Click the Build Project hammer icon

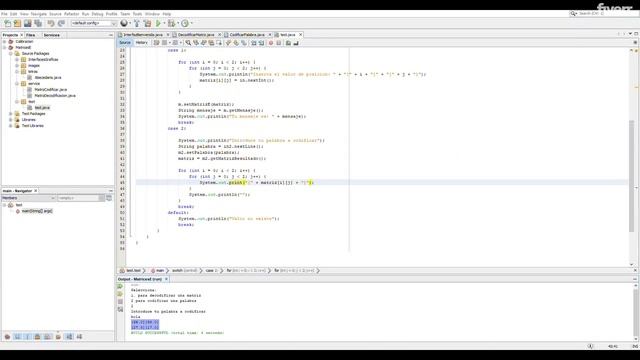(x=137, y=24)
